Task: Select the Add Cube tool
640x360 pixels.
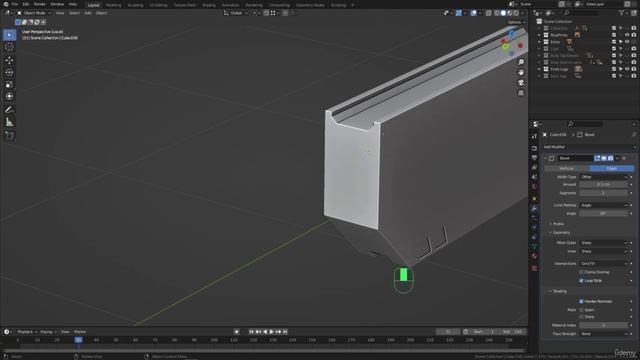Action: [9, 136]
